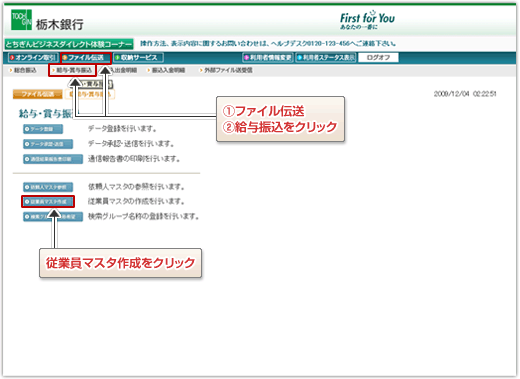The width and height of the screenshot is (520, 379).
Task: Click the text データ承認・送信を行います。
Action: [131, 144]
